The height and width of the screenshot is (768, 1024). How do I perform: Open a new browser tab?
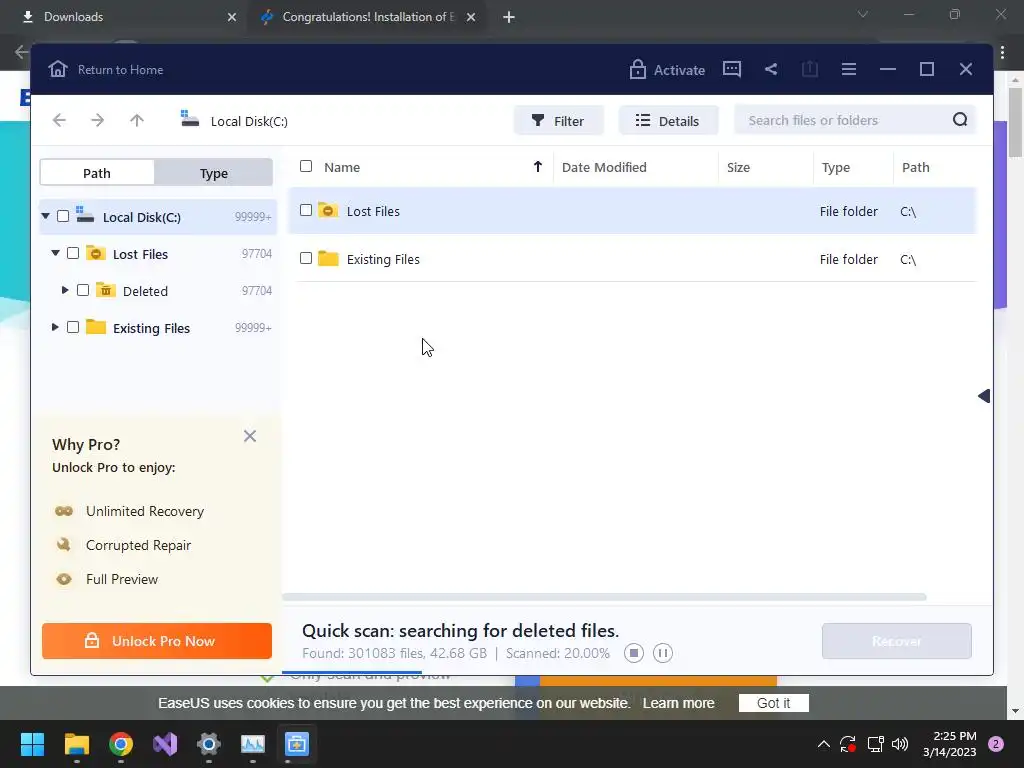point(509,18)
